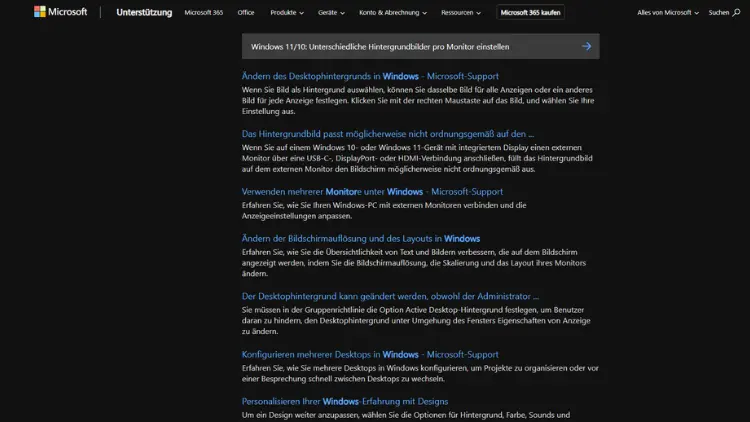The width and height of the screenshot is (750, 422).
Task: Open the Office menu item
Action: tap(246, 12)
